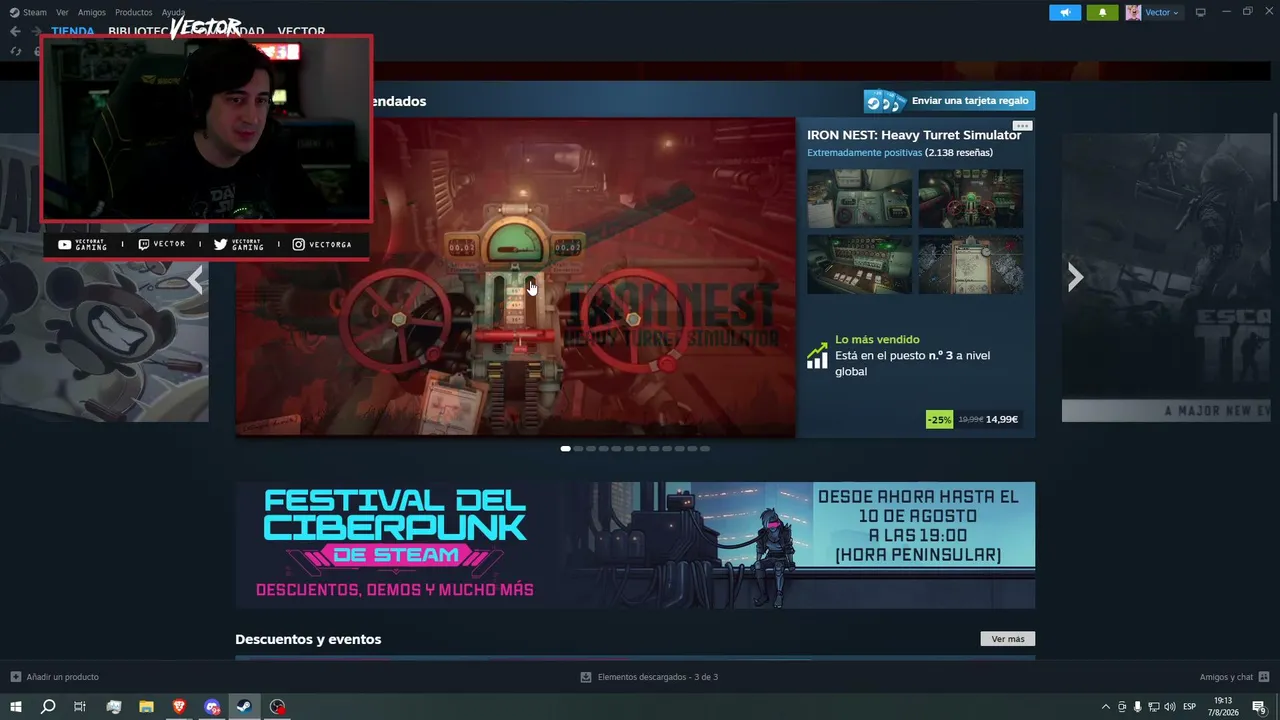Image resolution: width=1280 pixels, height=720 pixels.
Task: Open the Festival del Ciberpunk de Steam banner
Action: coord(635,545)
